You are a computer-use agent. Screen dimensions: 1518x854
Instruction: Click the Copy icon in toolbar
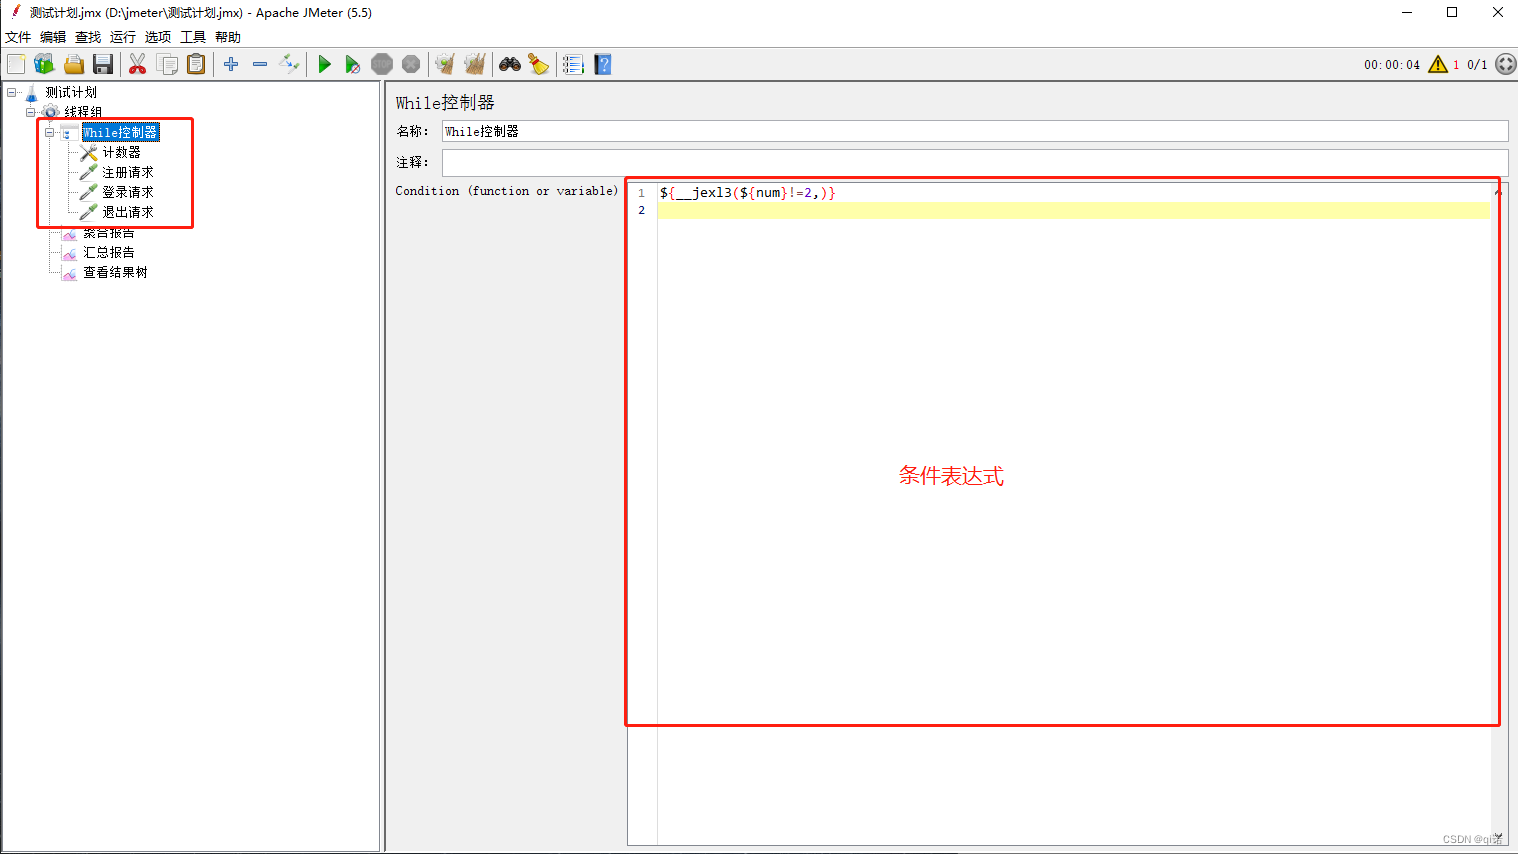pyautogui.click(x=167, y=64)
